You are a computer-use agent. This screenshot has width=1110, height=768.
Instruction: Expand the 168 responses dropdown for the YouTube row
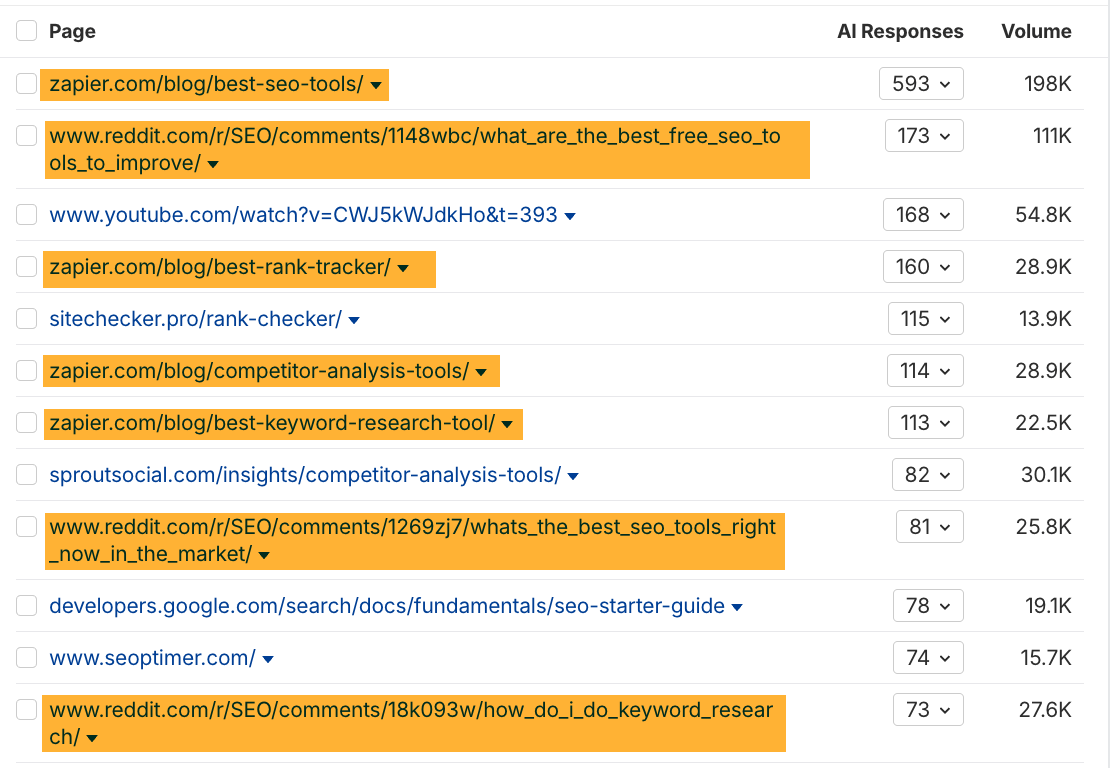coord(923,214)
